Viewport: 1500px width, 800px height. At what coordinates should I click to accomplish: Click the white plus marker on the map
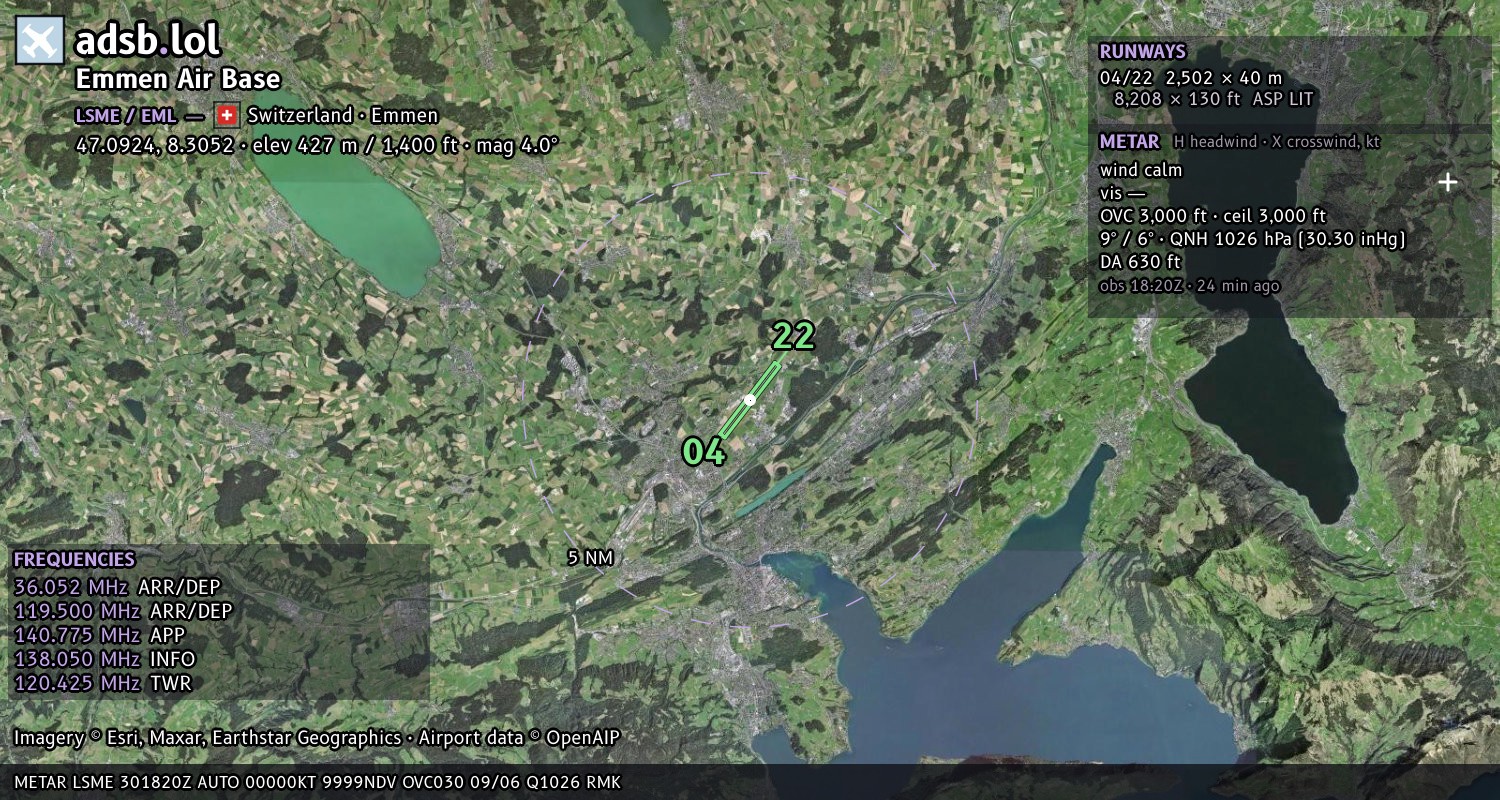click(x=1447, y=183)
